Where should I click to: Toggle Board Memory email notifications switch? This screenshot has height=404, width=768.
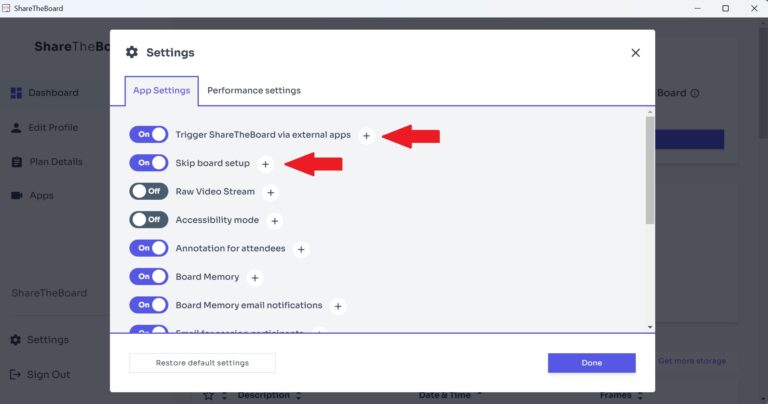point(148,305)
